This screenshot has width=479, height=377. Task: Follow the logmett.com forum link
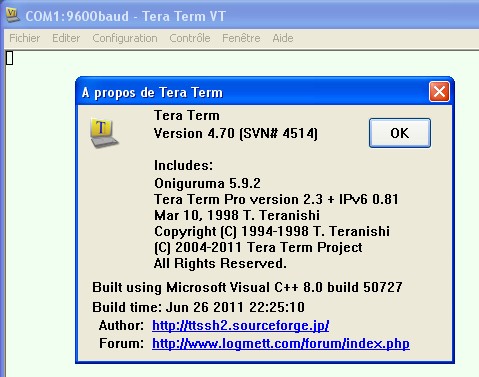point(281,343)
